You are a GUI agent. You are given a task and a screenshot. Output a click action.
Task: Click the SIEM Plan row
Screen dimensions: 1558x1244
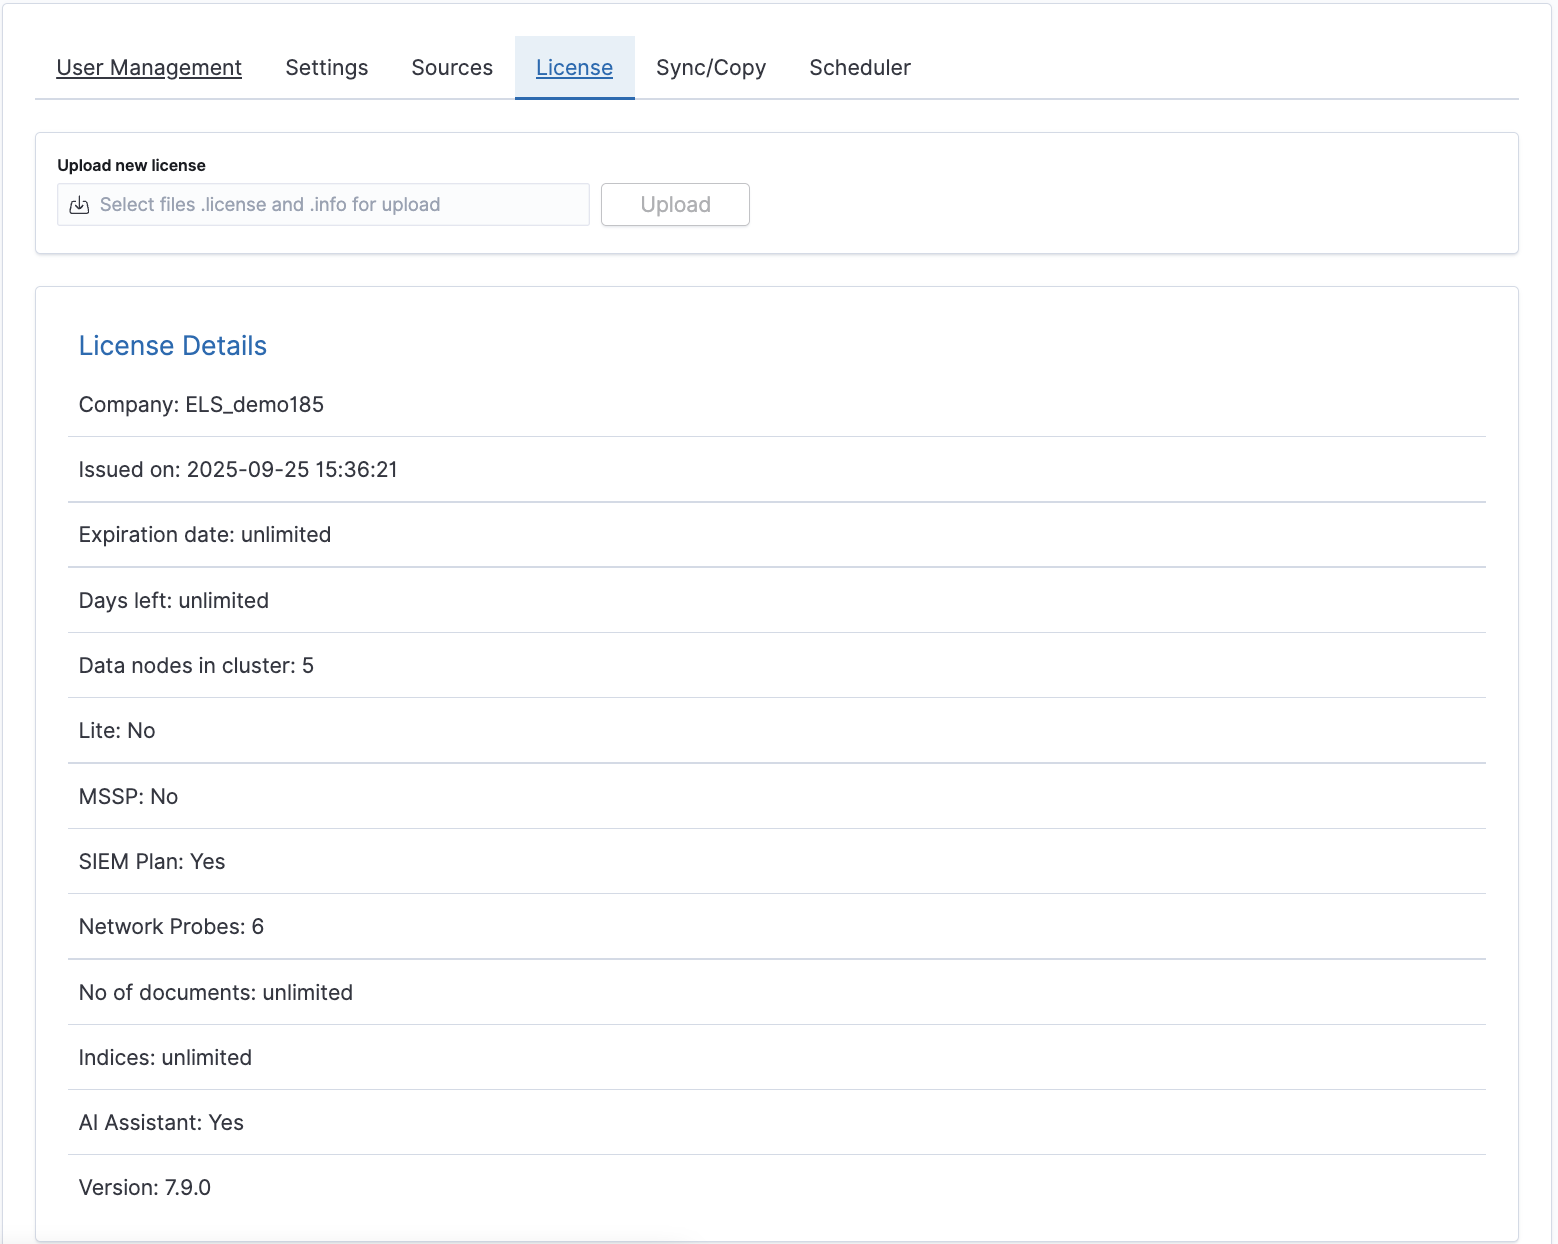[152, 862]
